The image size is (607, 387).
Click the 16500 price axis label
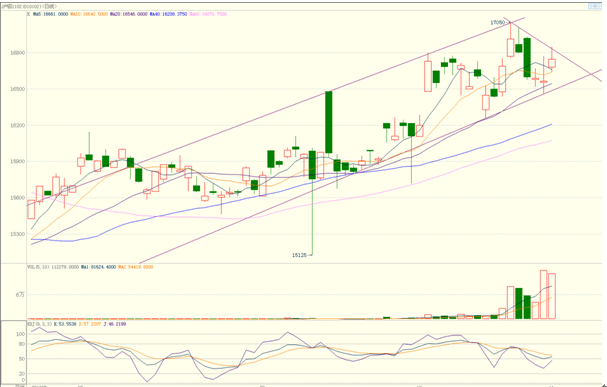click(x=17, y=89)
